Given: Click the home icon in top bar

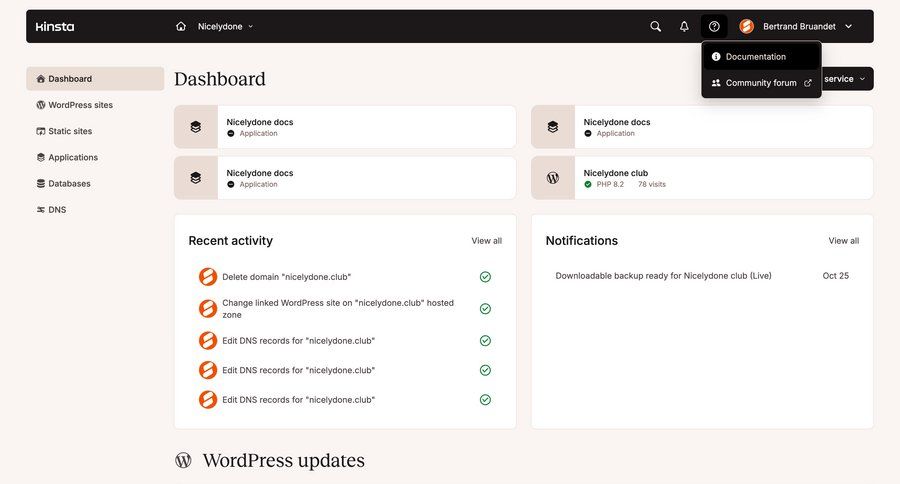Looking at the screenshot, I should point(181,26).
